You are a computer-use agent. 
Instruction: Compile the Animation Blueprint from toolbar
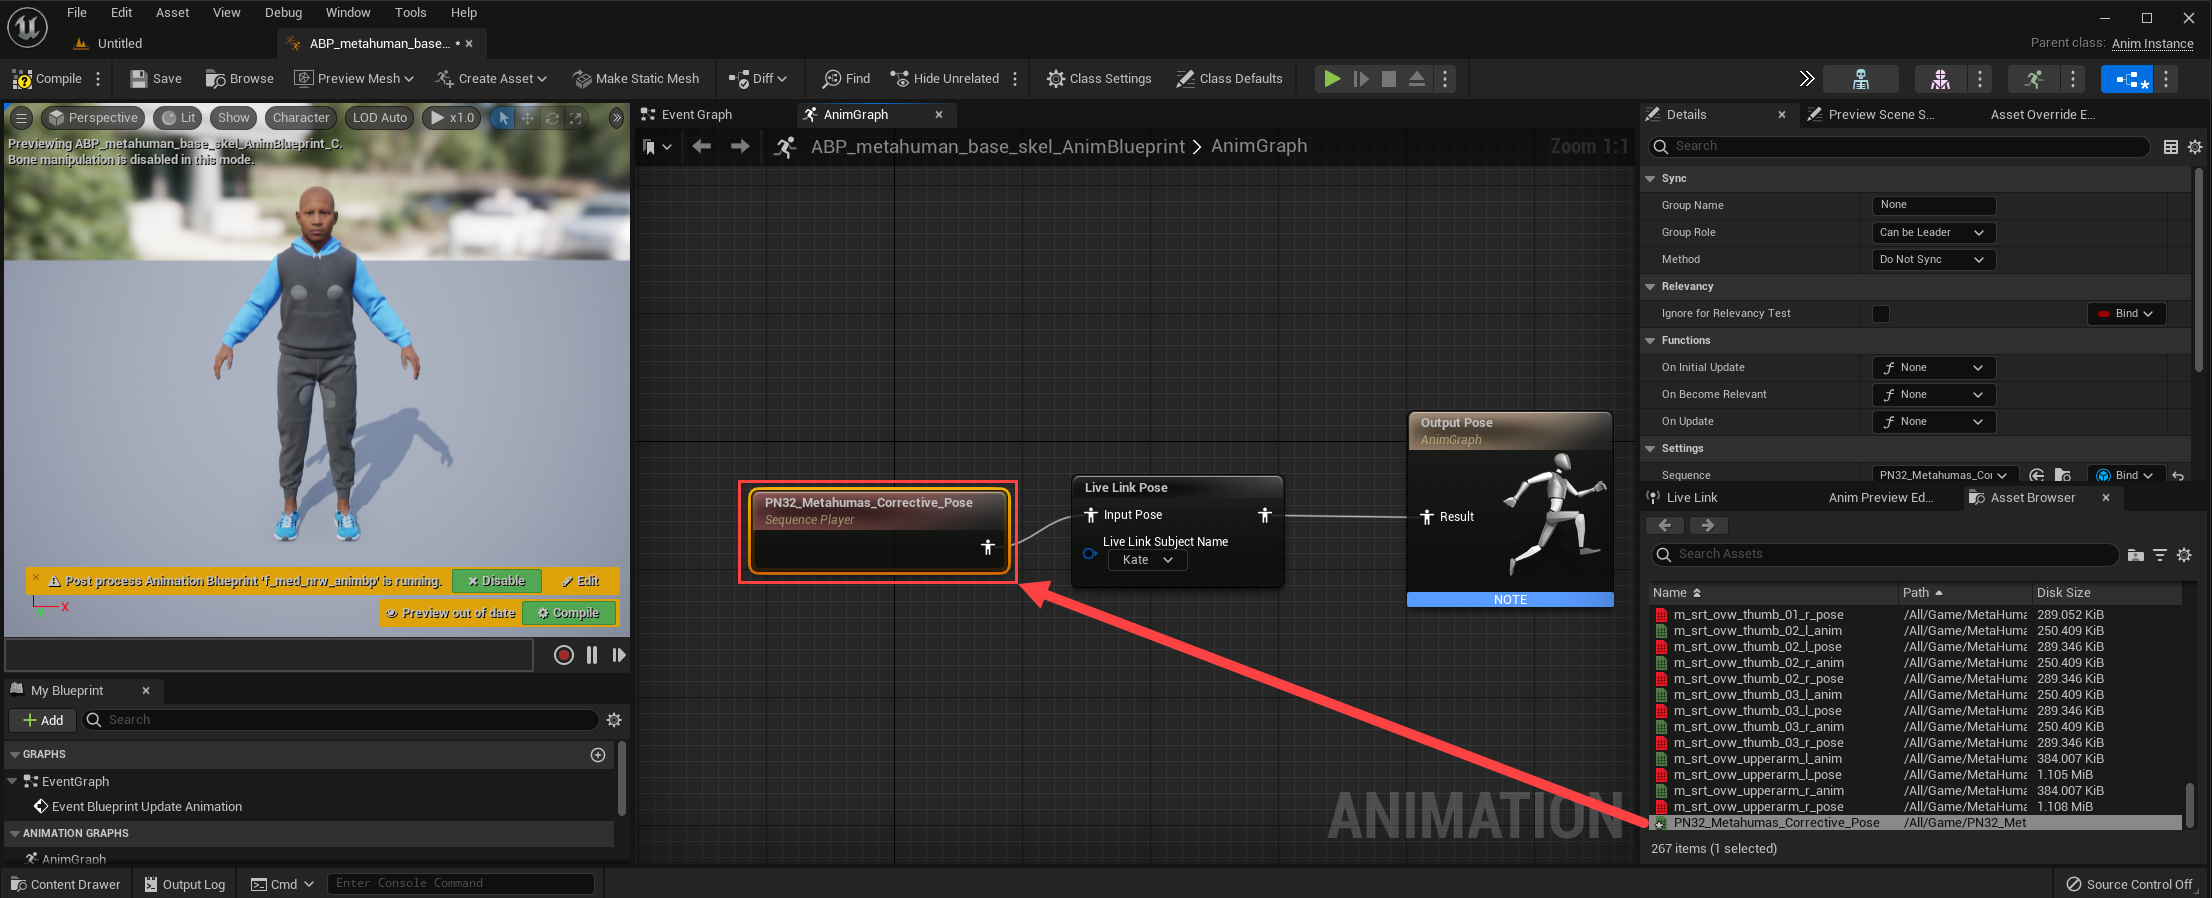point(47,78)
